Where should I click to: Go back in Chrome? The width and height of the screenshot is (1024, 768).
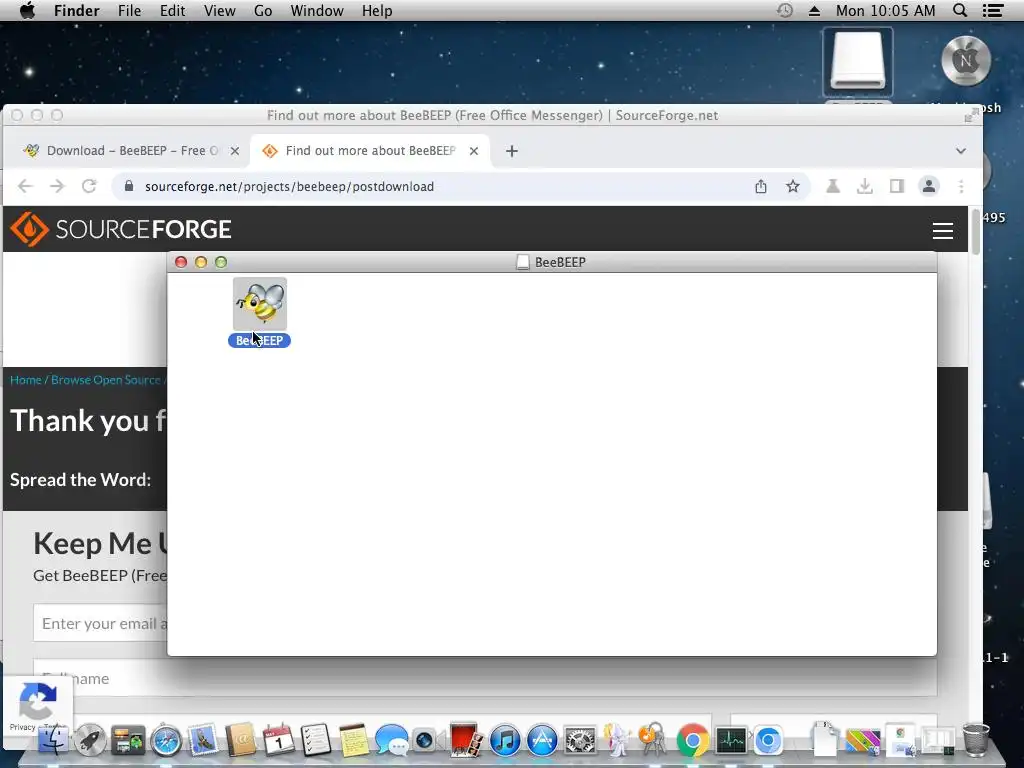click(x=25, y=186)
